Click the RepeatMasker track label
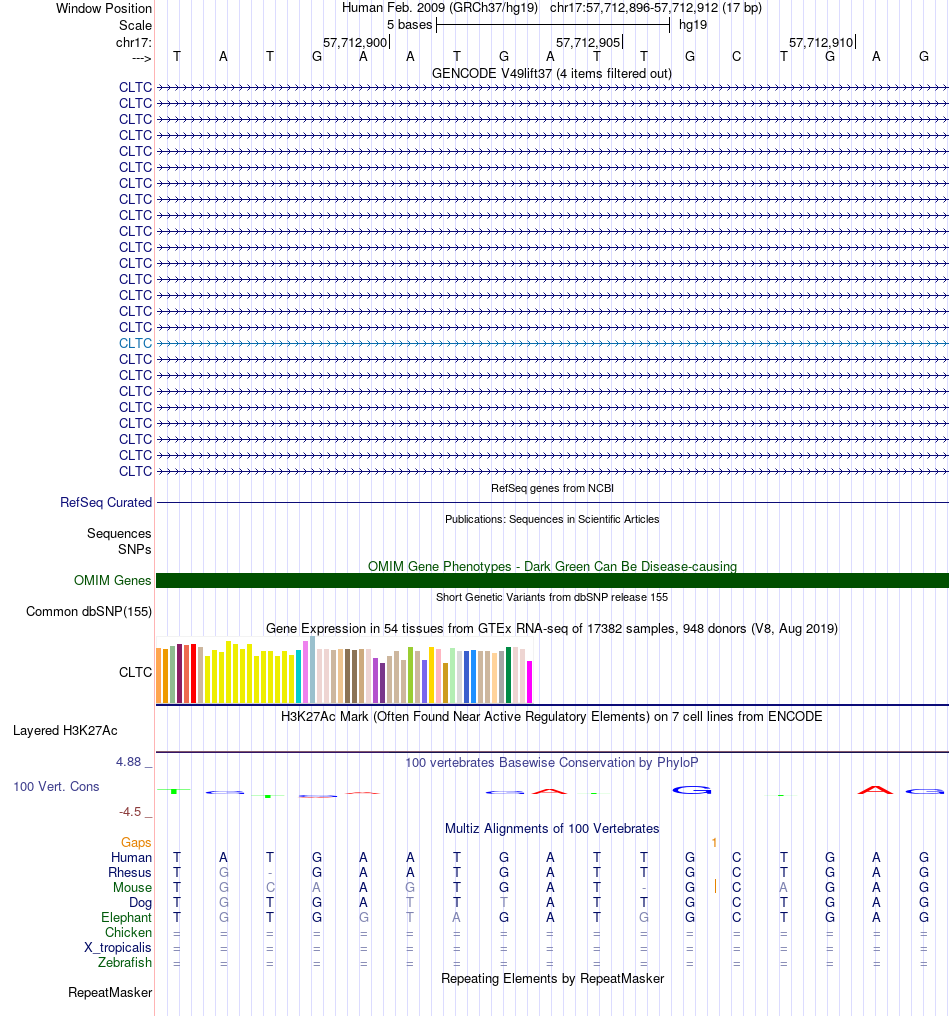Viewport: 950px width, 1016px height. click(110, 993)
